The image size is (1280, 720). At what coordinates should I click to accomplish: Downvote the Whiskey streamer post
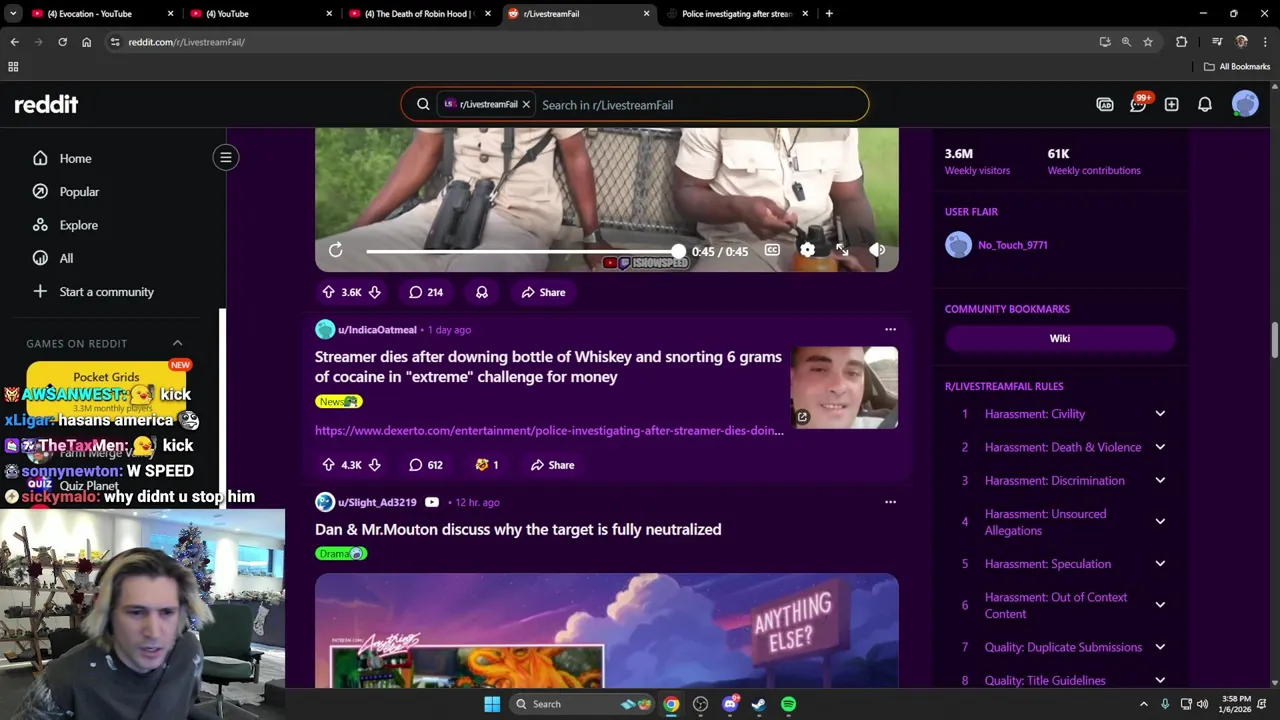pos(374,464)
